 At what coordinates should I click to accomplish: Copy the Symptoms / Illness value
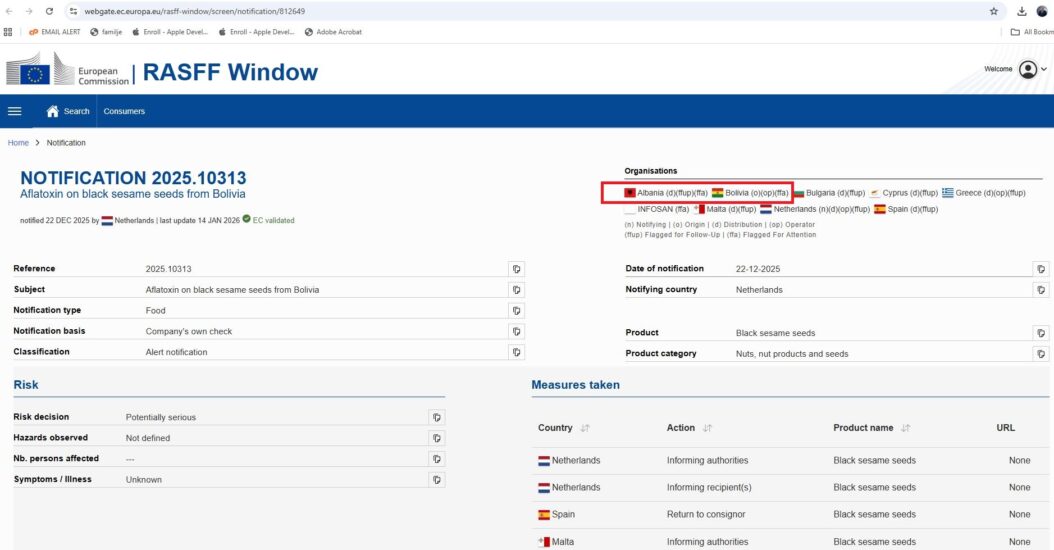point(437,480)
